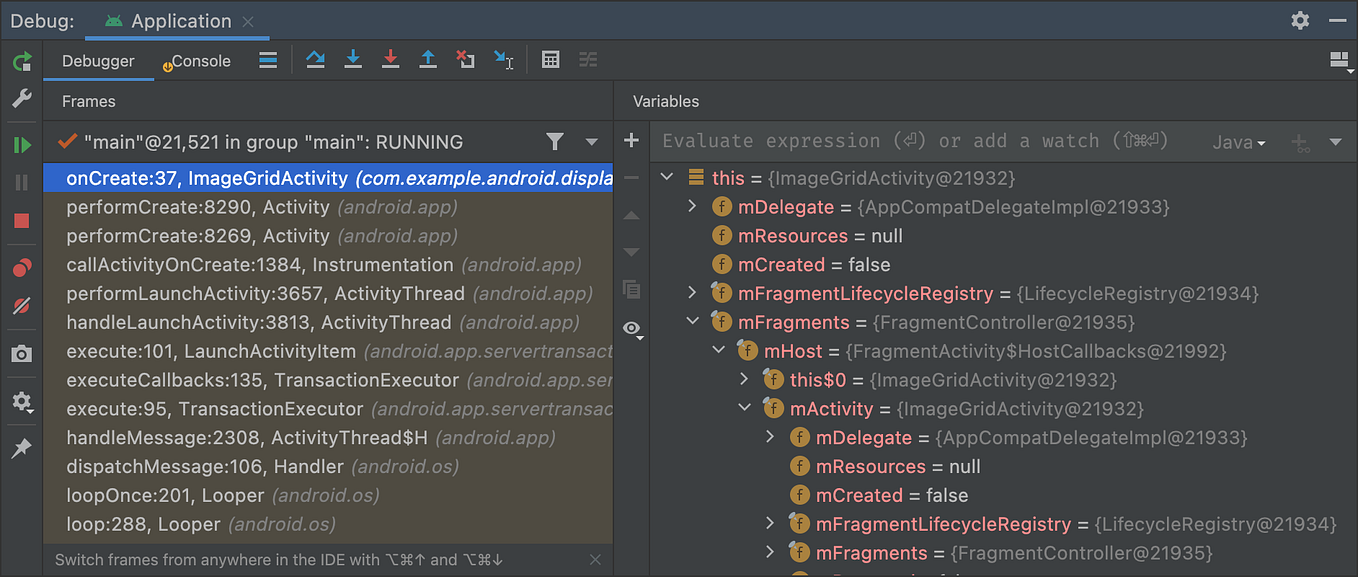Dismiss the frame switching tip
The image size is (1358, 577).
click(595, 559)
